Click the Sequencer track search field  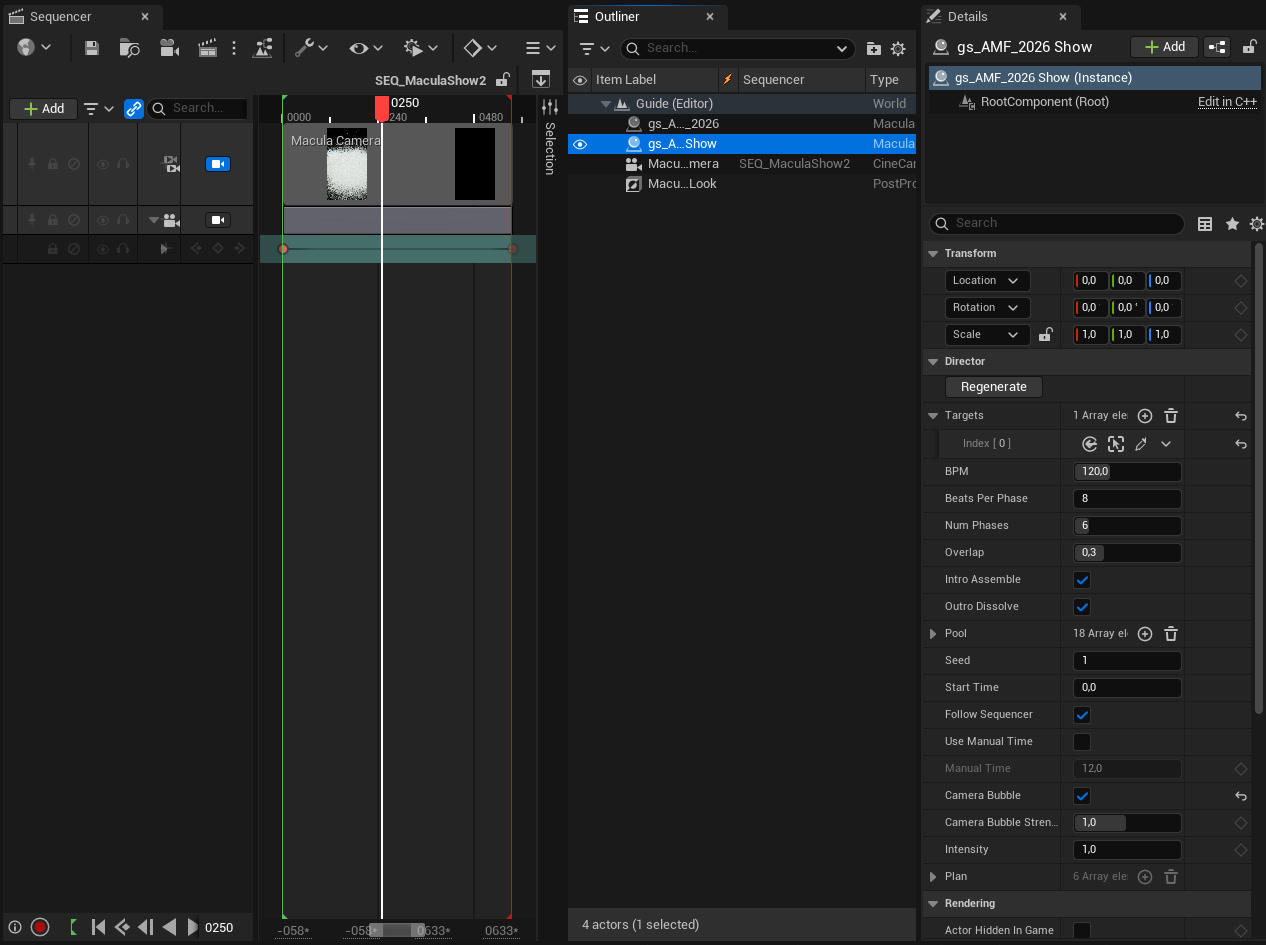tap(200, 108)
